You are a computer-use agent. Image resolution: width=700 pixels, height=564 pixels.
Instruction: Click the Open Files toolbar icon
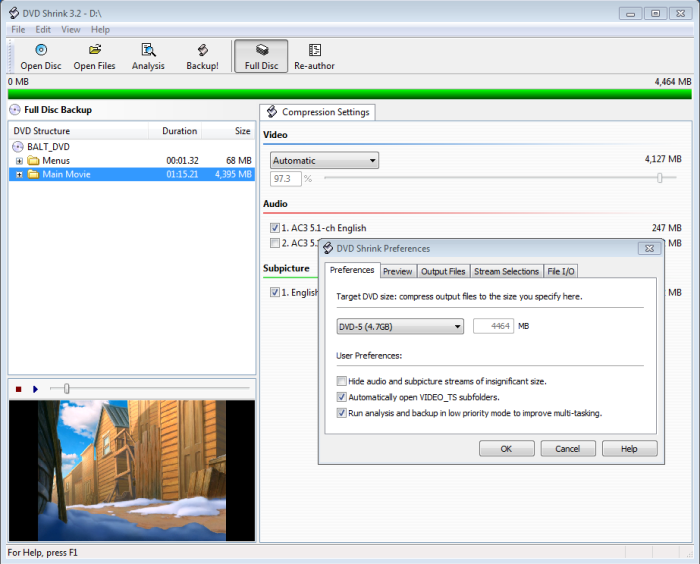point(95,50)
